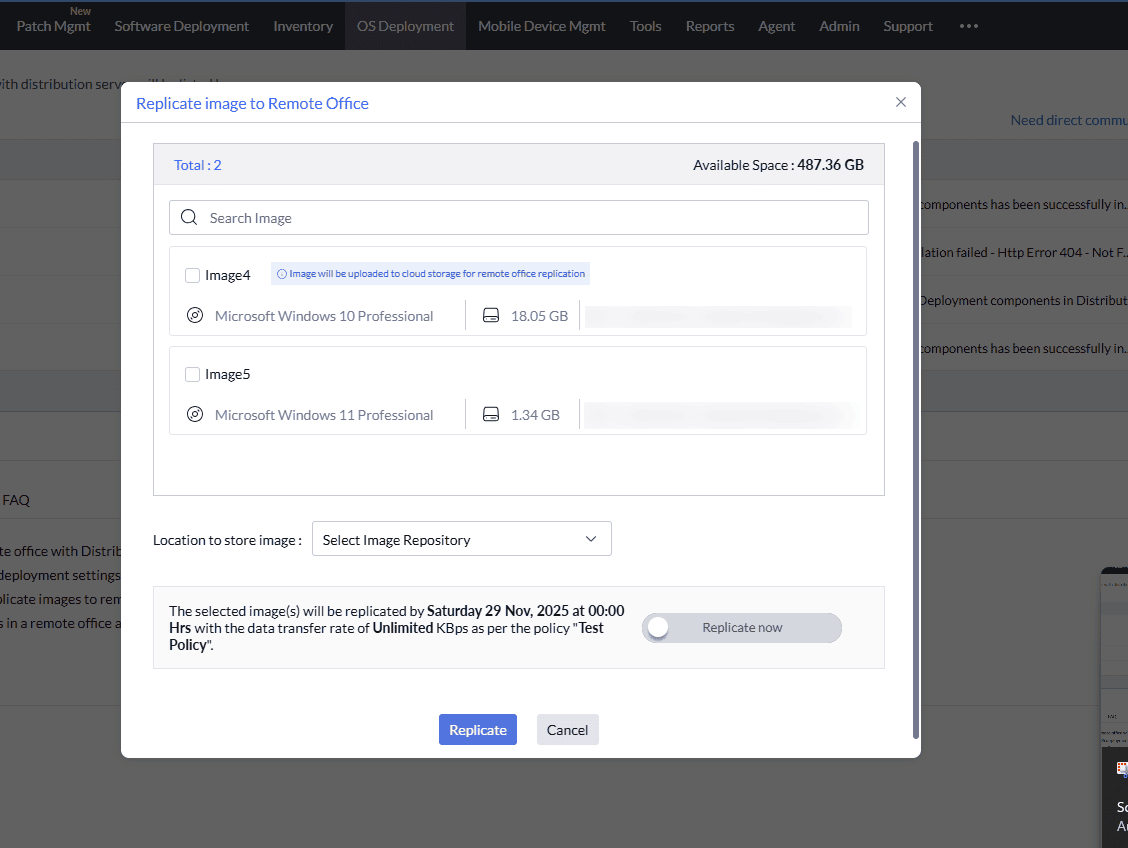
Task: Click the disc icon beside Windows 10 Professional
Action: 195,315
